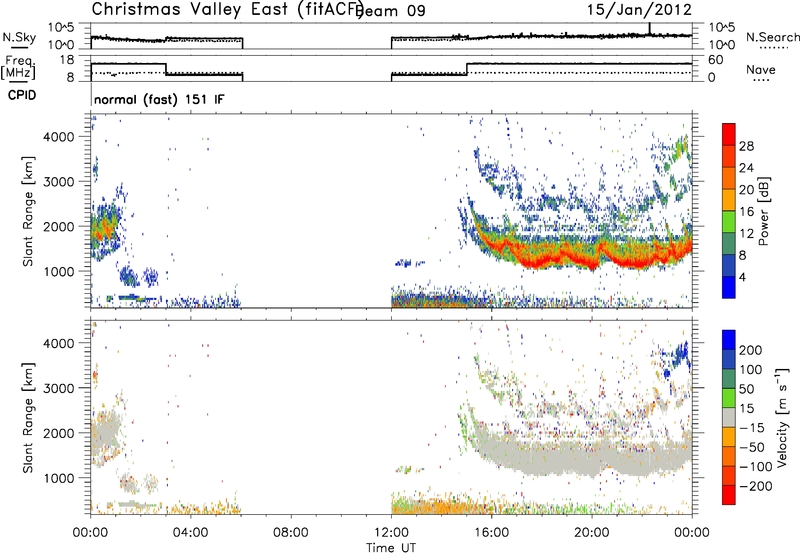Click the title Christmas Valley East (fitACF)
The image size is (800, 554).
pyautogui.click(x=228, y=9)
